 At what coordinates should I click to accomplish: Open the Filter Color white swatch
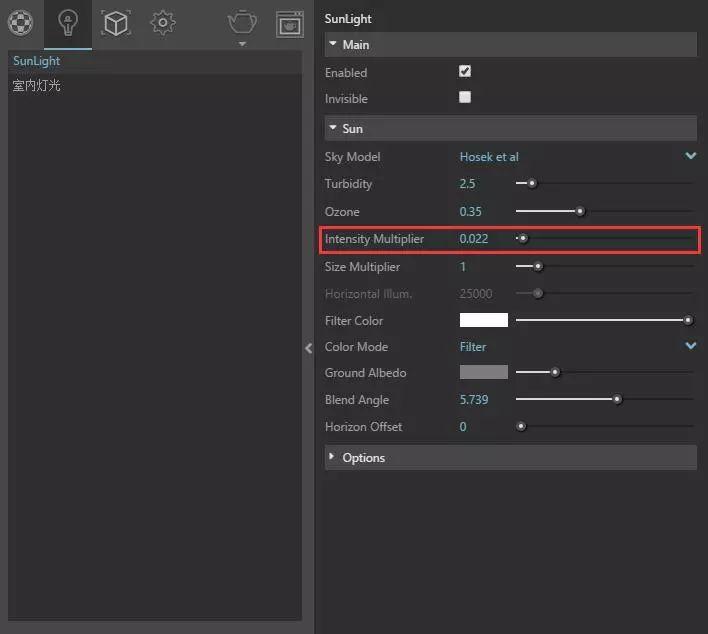coord(484,320)
